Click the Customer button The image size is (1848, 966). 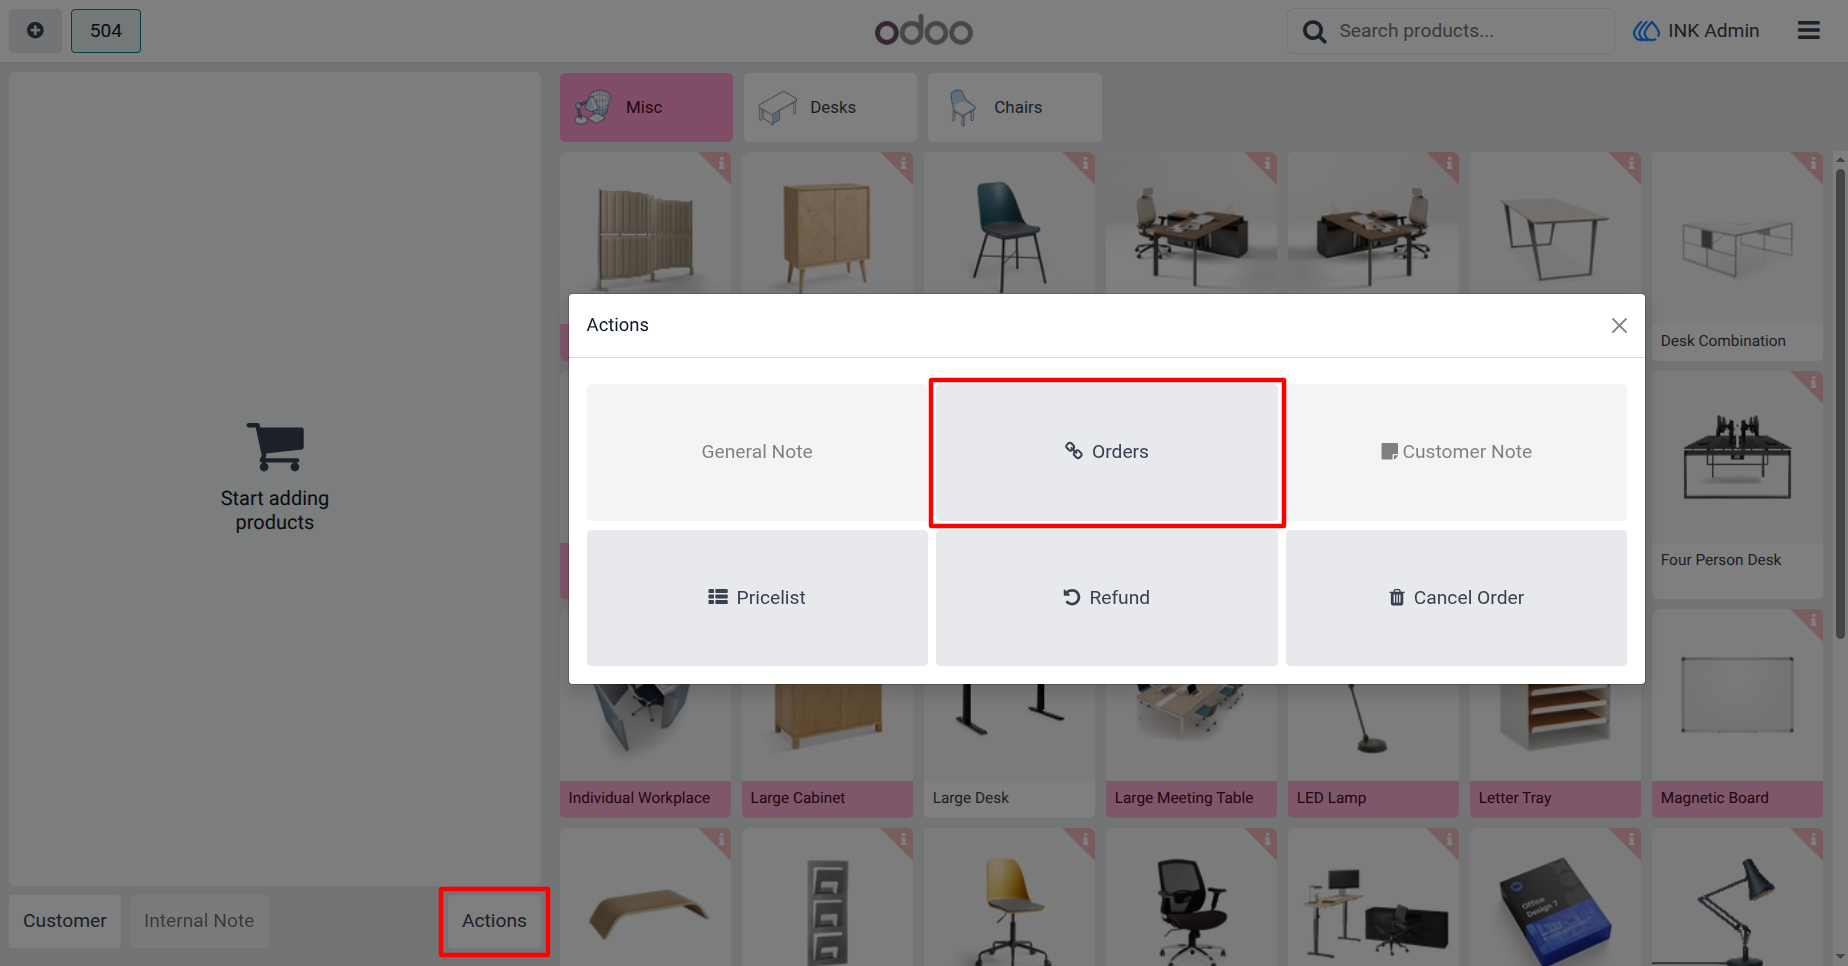[65, 921]
